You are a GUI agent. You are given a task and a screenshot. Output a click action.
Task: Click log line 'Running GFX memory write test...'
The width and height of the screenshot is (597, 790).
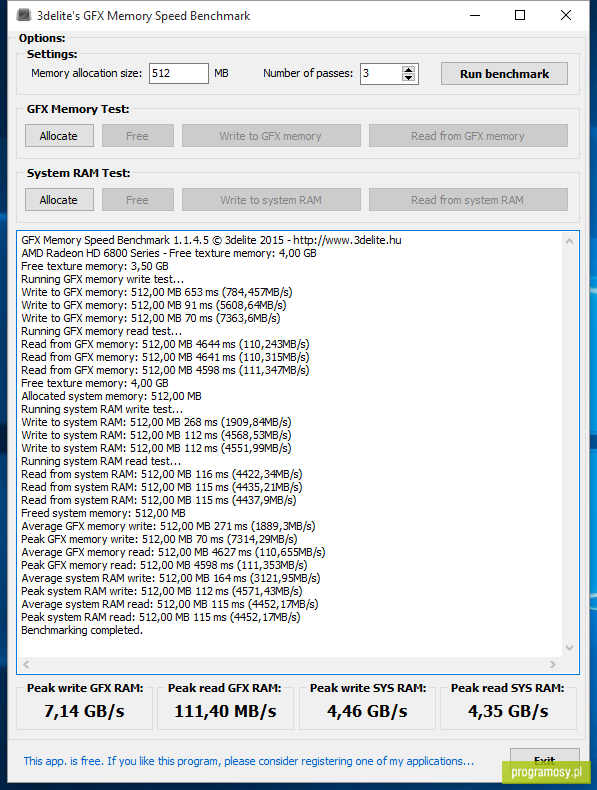103,279
